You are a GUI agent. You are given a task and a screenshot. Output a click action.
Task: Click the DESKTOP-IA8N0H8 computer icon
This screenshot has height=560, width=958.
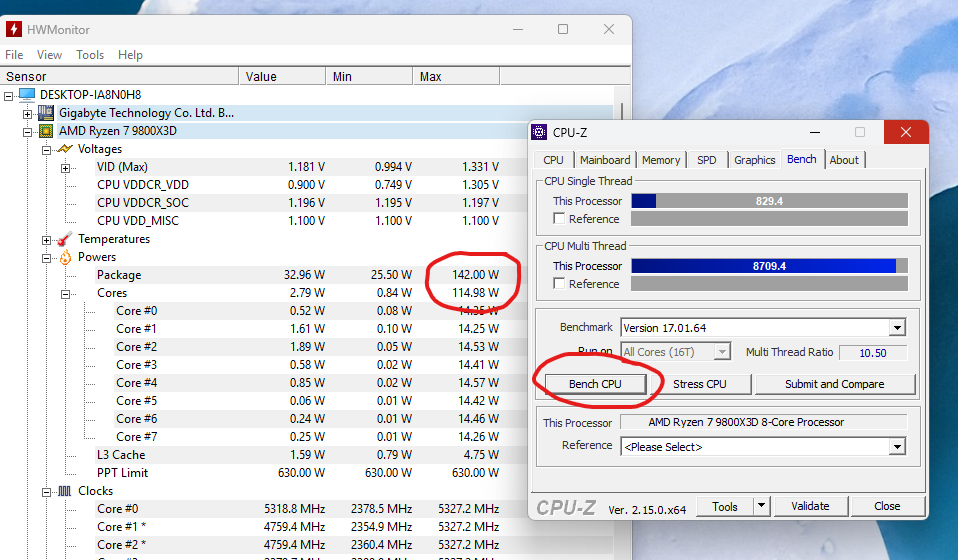(27, 95)
